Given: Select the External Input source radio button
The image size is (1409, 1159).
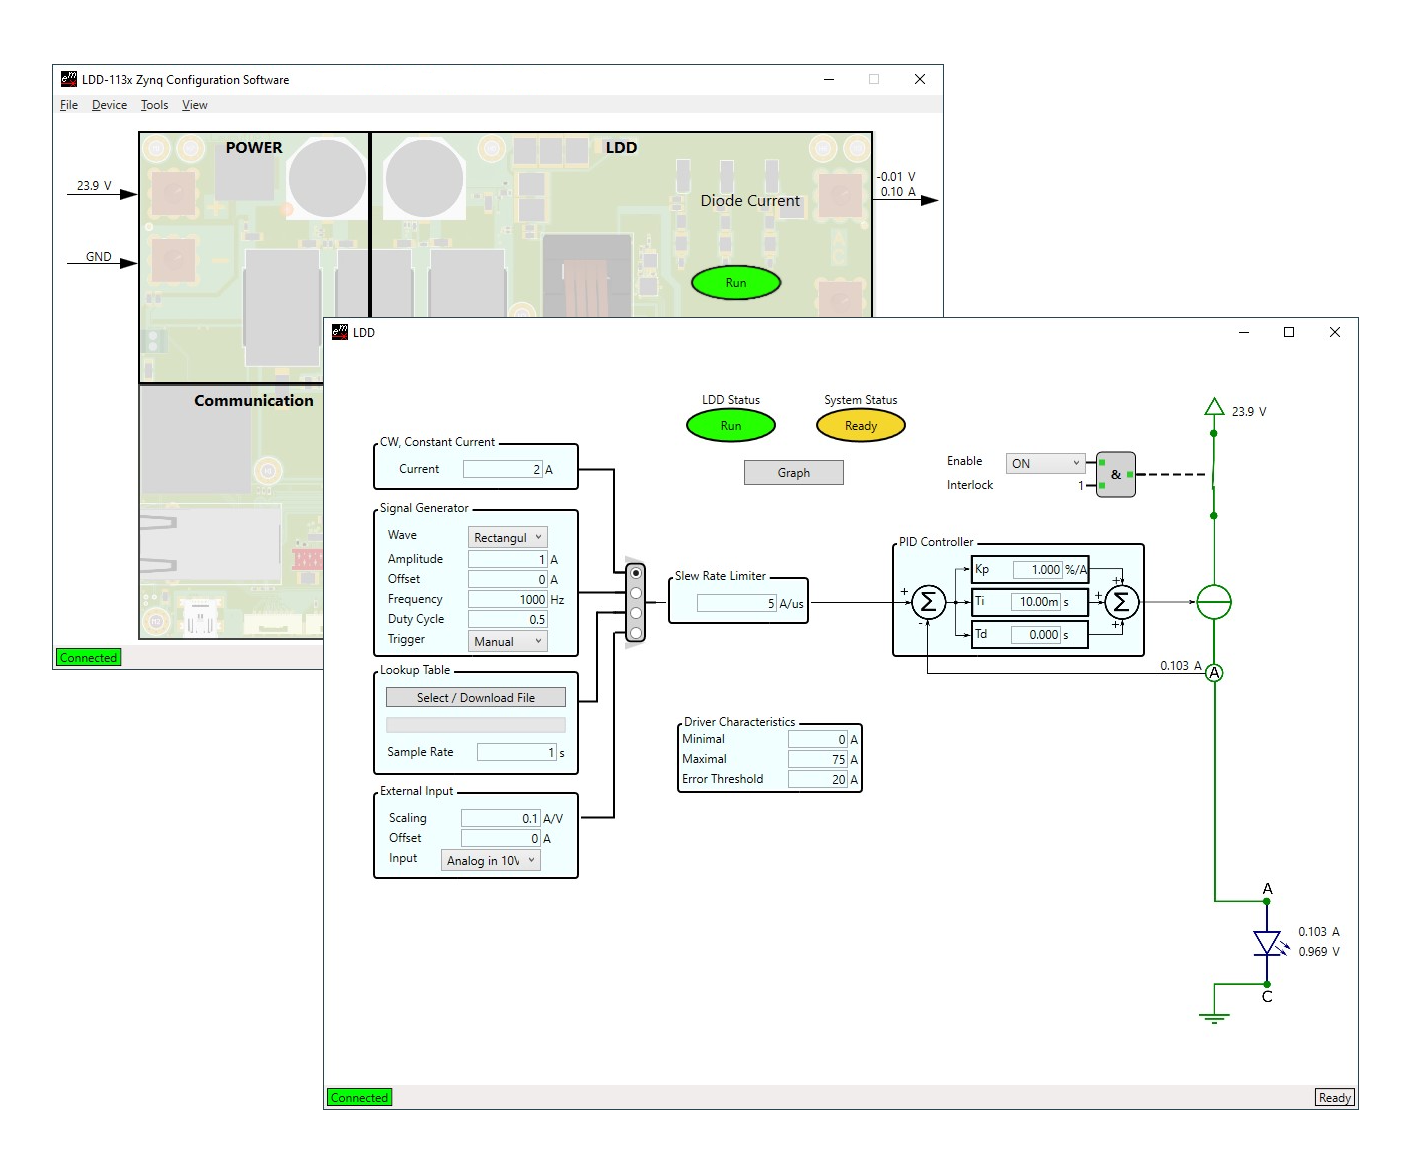Looking at the screenshot, I should pyautogui.click(x=636, y=633).
